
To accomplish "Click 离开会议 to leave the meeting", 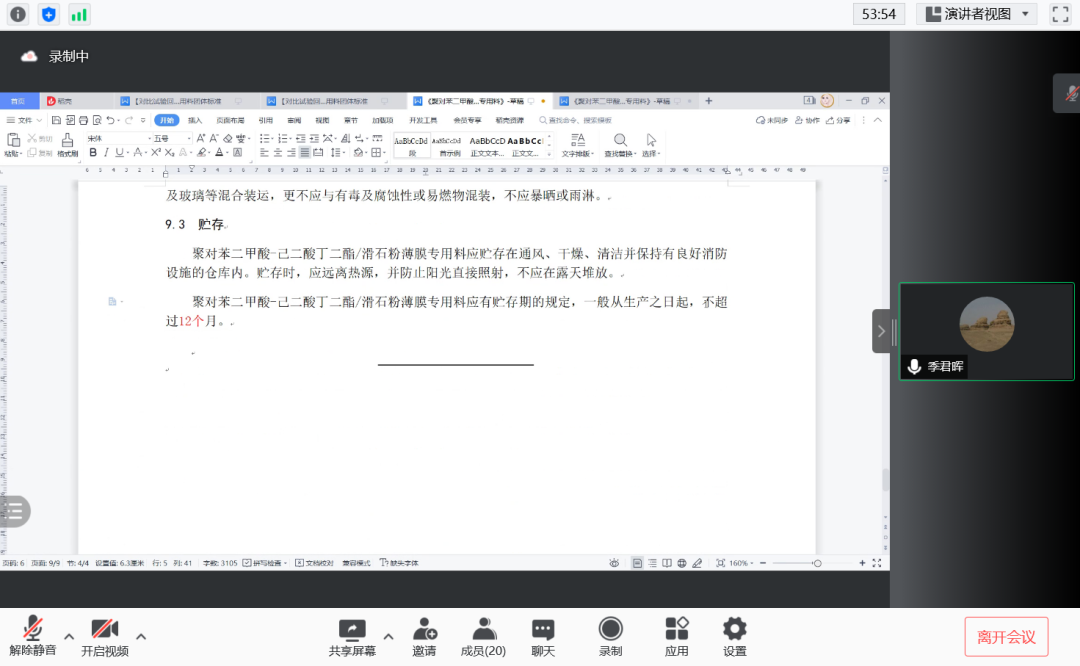I will (1006, 637).
